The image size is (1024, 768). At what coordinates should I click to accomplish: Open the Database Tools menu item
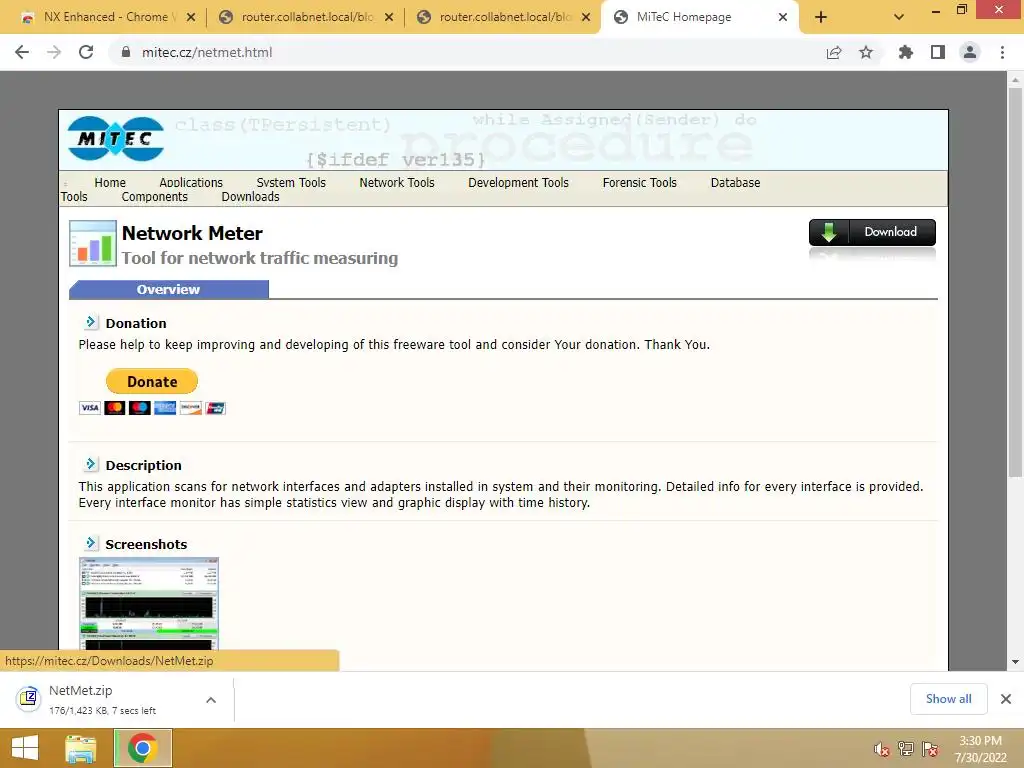pyautogui.click(x=735, y=183)
